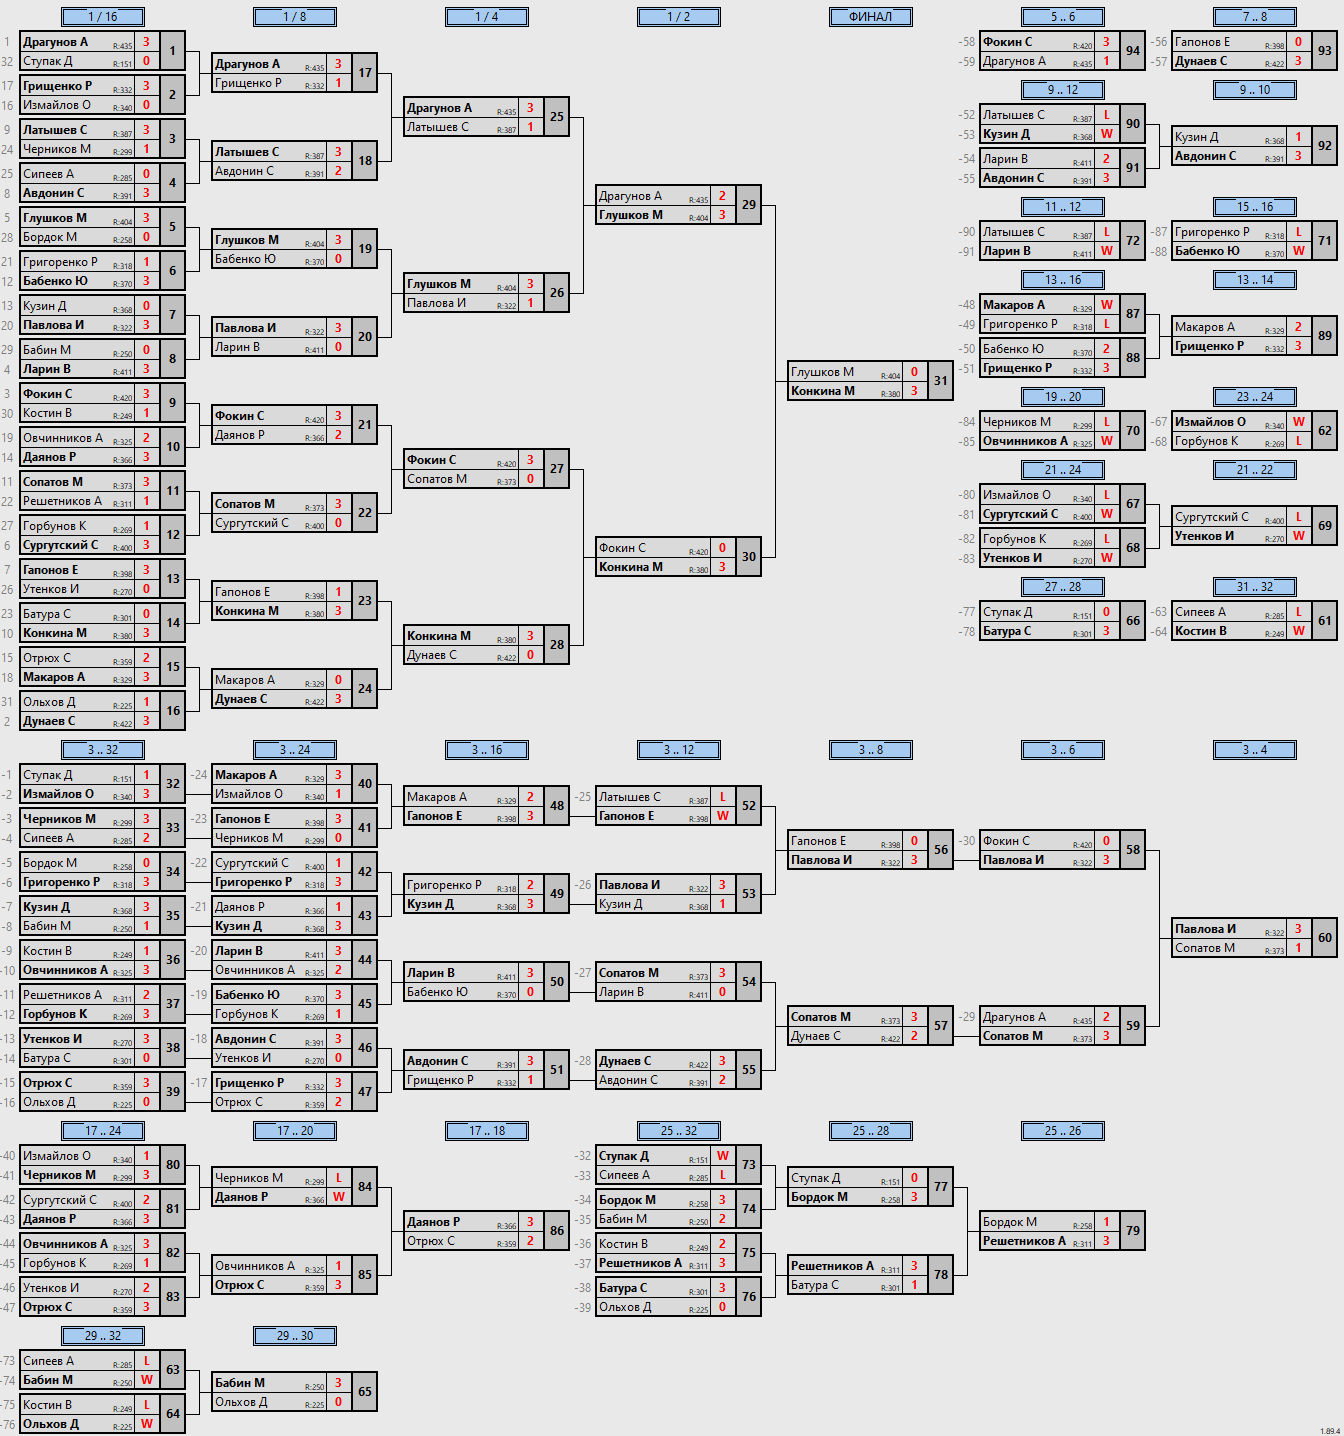1344x1436 pixels.
Task: Select player Конкина М in final
Action: [823, 391]
